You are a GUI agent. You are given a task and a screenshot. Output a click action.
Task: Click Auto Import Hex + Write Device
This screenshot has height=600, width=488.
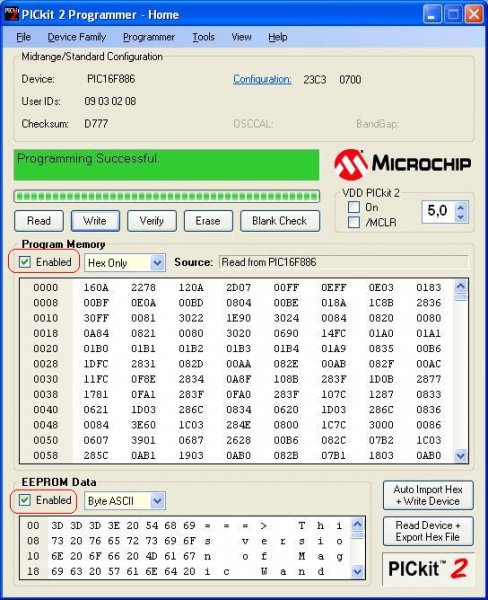point(428,495)
